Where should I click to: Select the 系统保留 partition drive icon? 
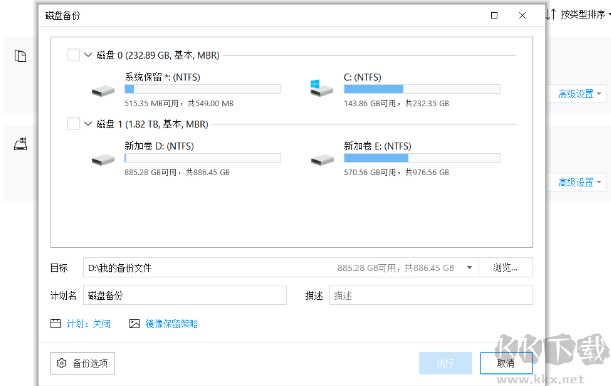(x=103, y=91)
